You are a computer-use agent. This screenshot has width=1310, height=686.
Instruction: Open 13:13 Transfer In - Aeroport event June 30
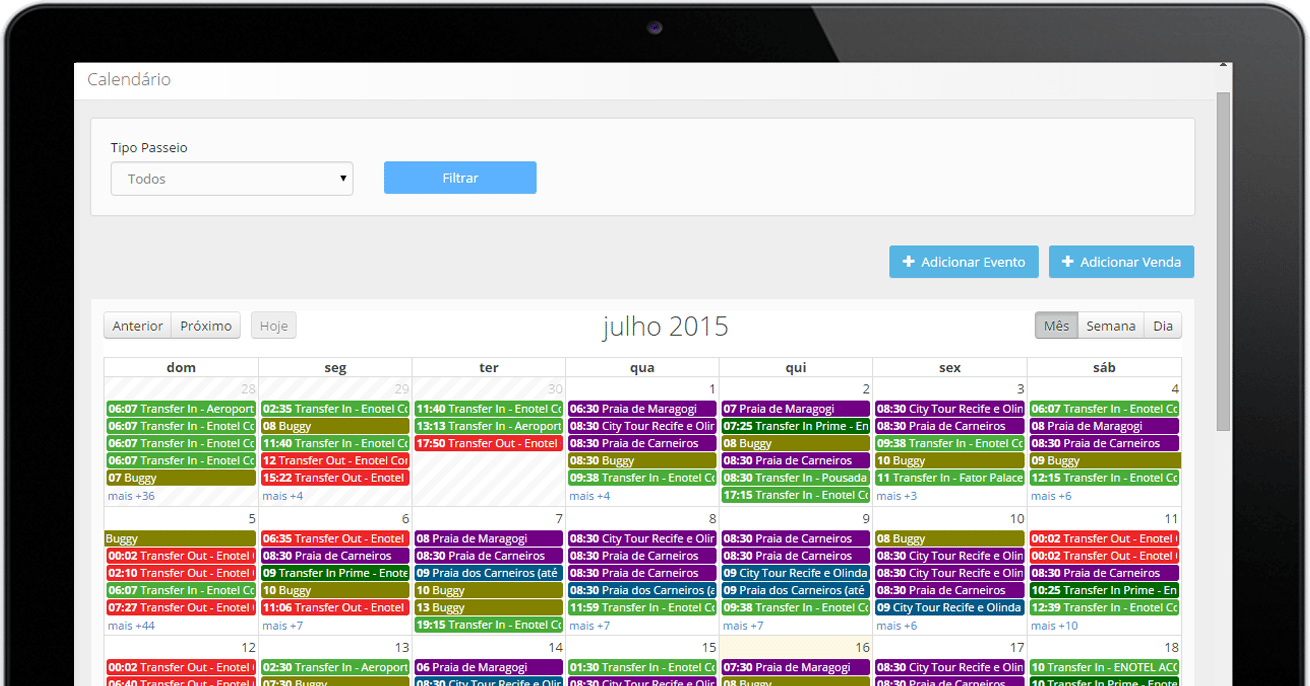488,426
